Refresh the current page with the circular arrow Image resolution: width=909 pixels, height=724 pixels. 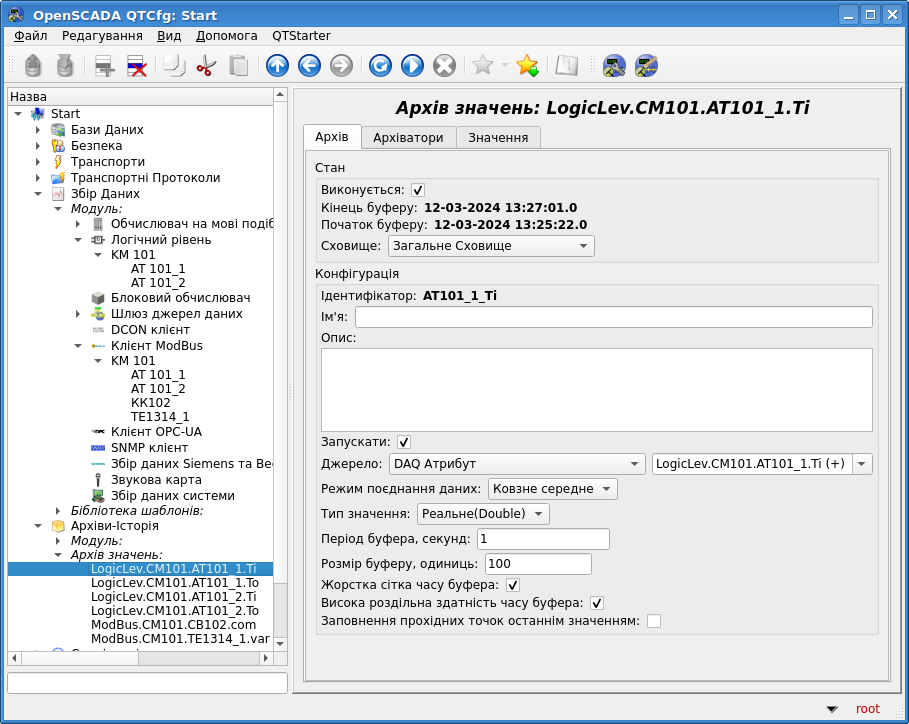380,66
